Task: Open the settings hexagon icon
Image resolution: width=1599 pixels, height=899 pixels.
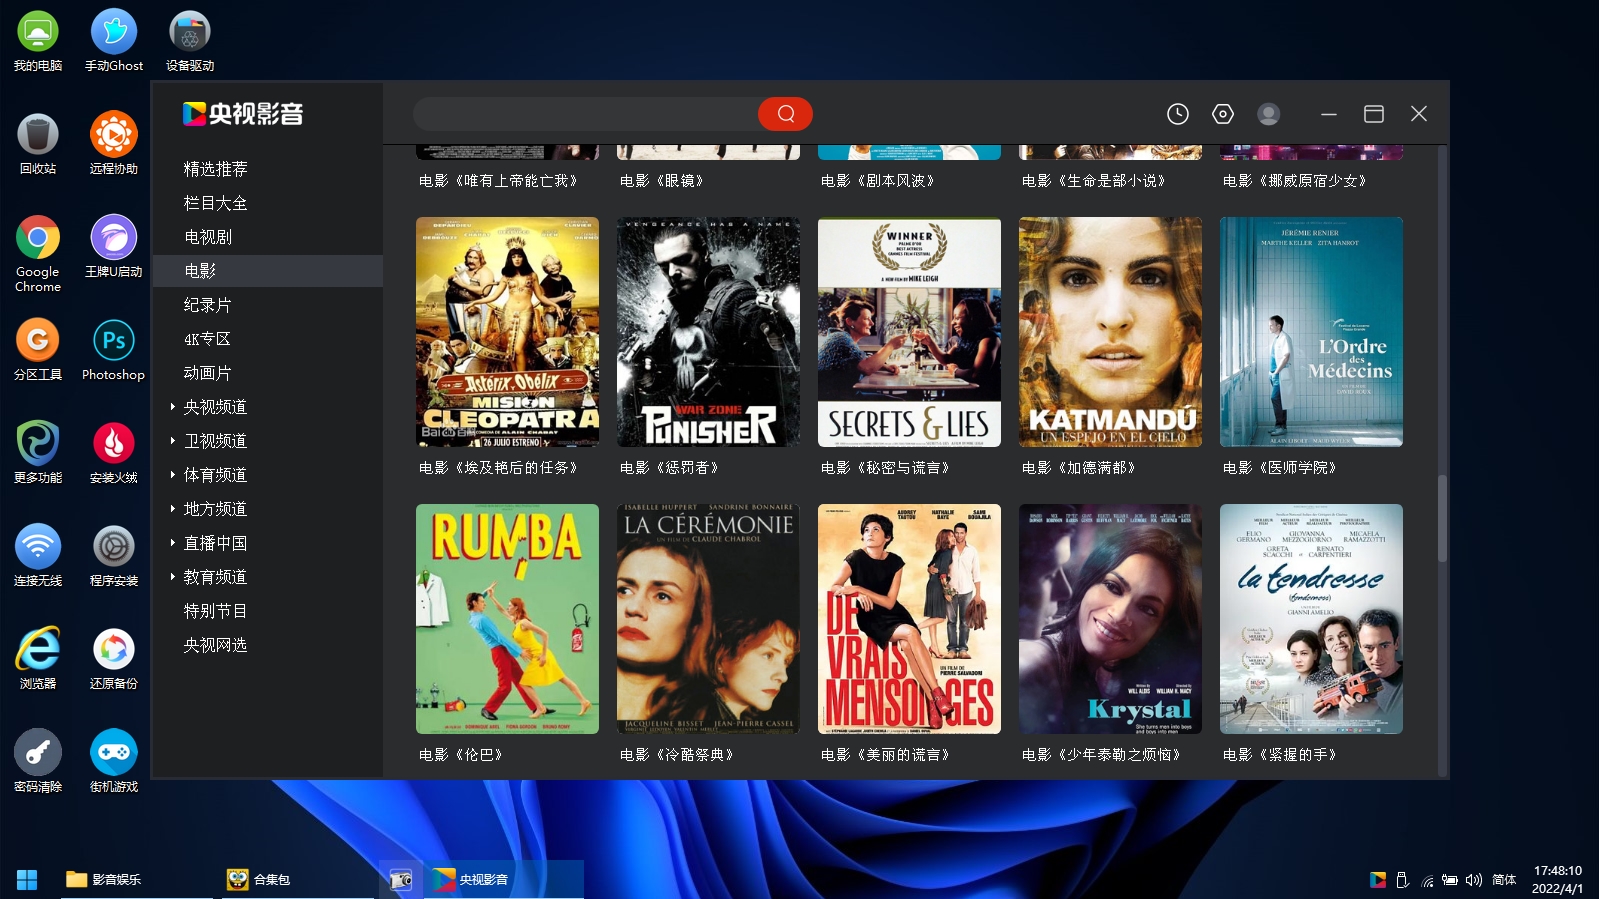Action: point(1222,114)
